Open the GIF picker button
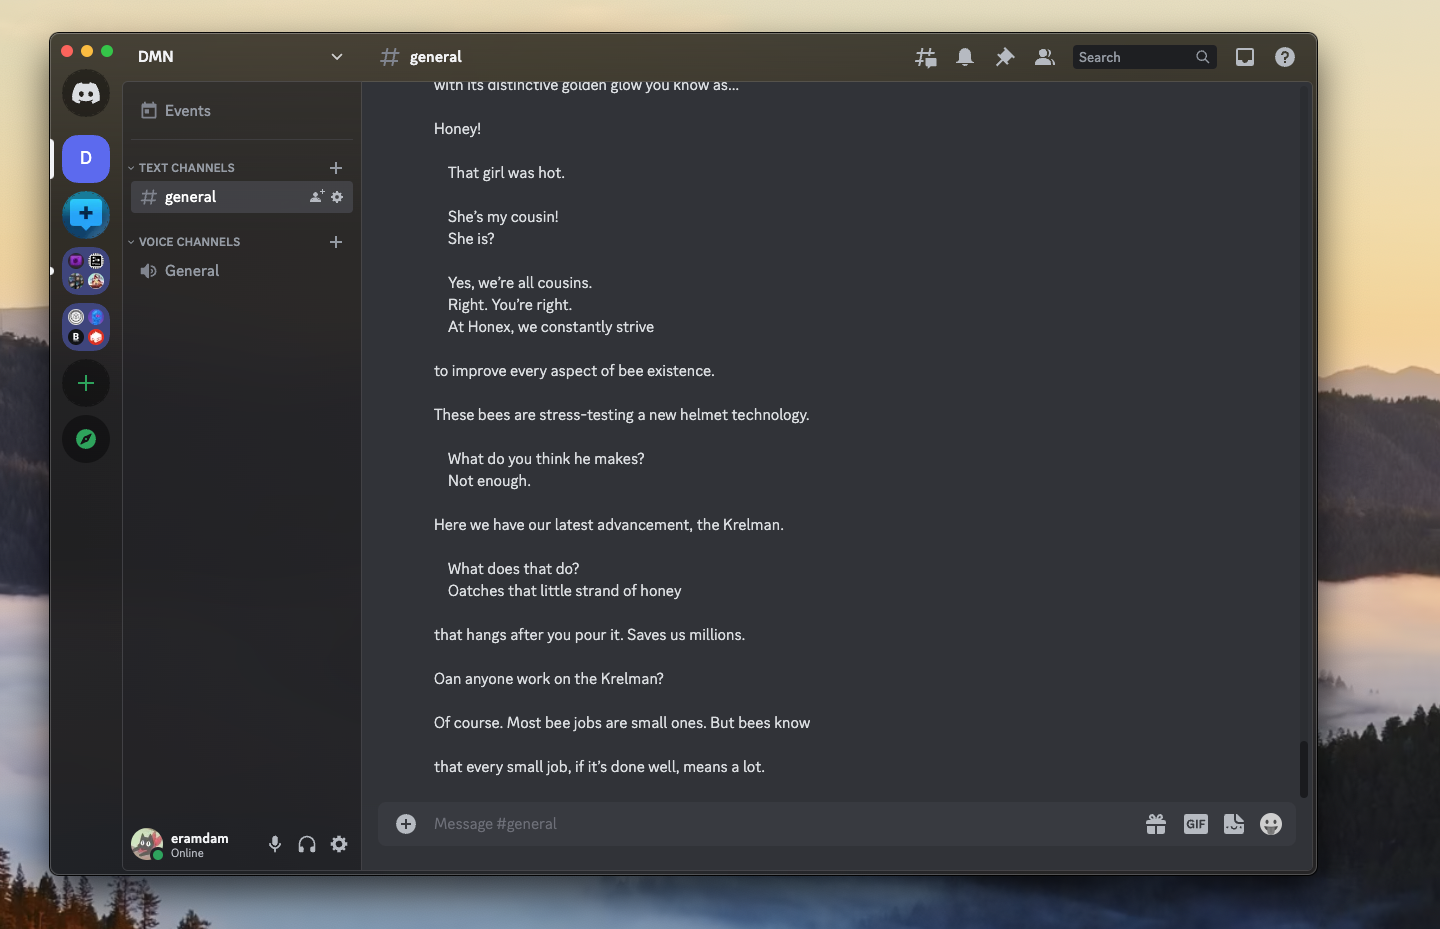This screenshot has height=929, width=1440. 1196,824
